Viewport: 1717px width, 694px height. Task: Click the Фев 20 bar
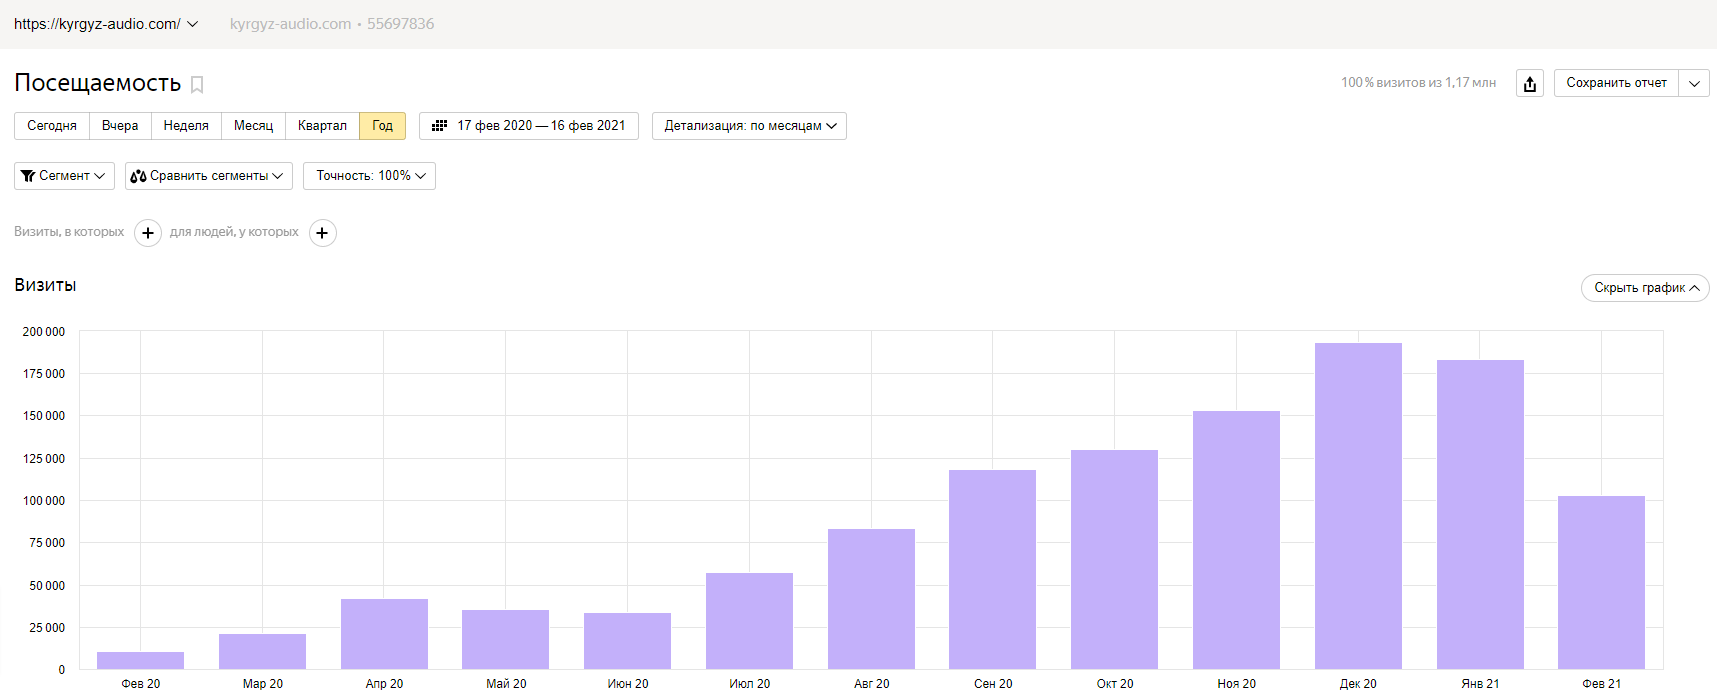click(140, 660)
